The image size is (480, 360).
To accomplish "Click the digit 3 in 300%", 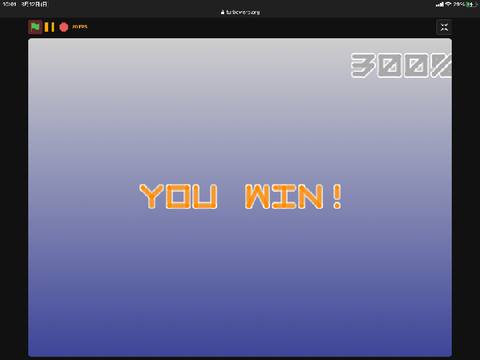I will pos(363,65).
